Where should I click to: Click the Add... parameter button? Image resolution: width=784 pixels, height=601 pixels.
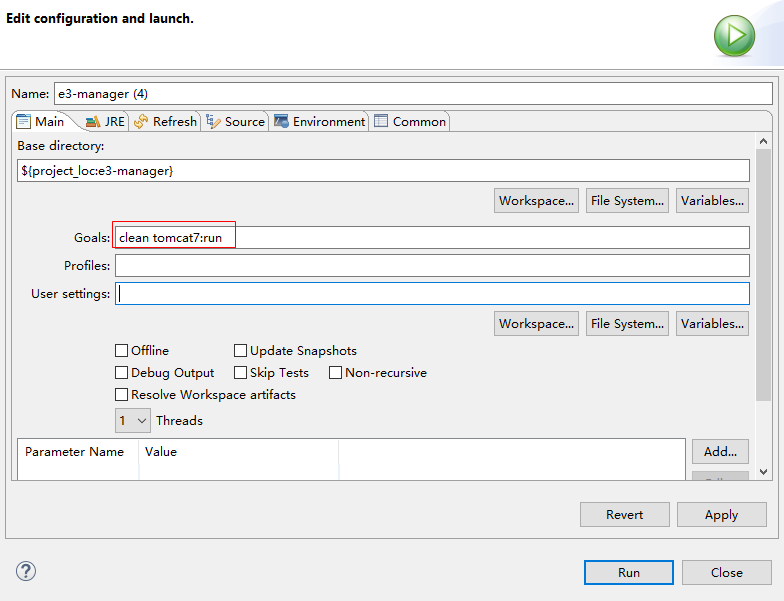point(720,452)
